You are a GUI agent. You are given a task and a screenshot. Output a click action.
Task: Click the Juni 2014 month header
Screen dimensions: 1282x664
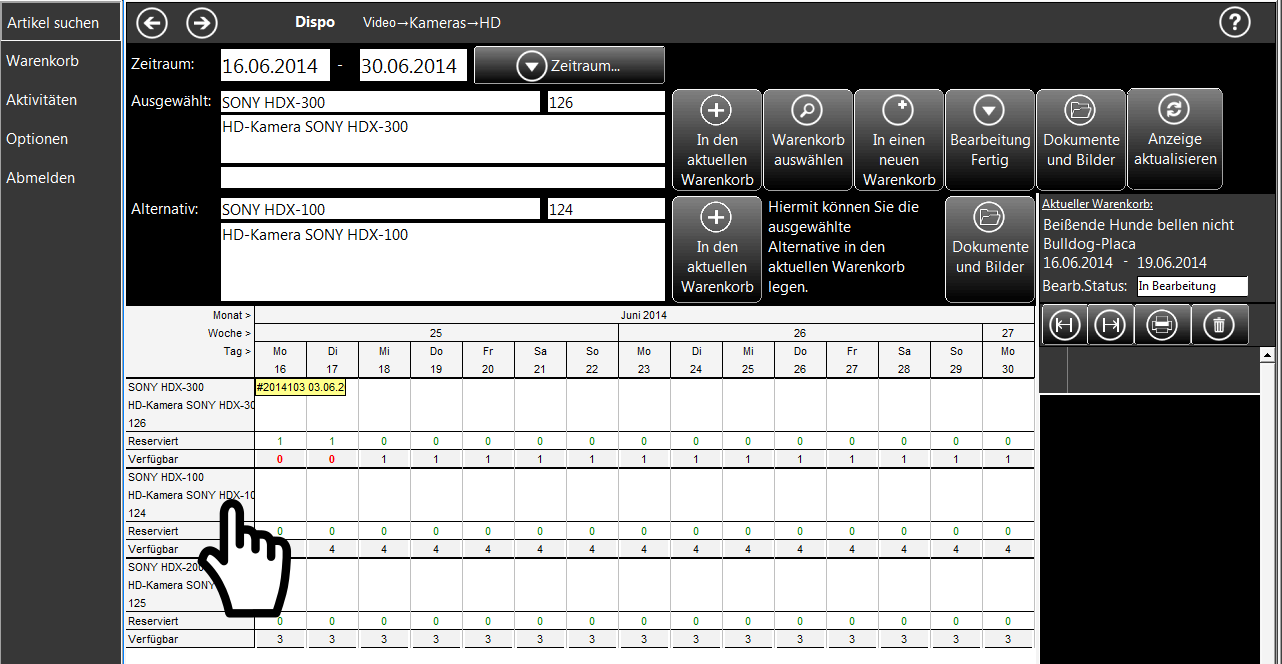[x=644, y=315]
